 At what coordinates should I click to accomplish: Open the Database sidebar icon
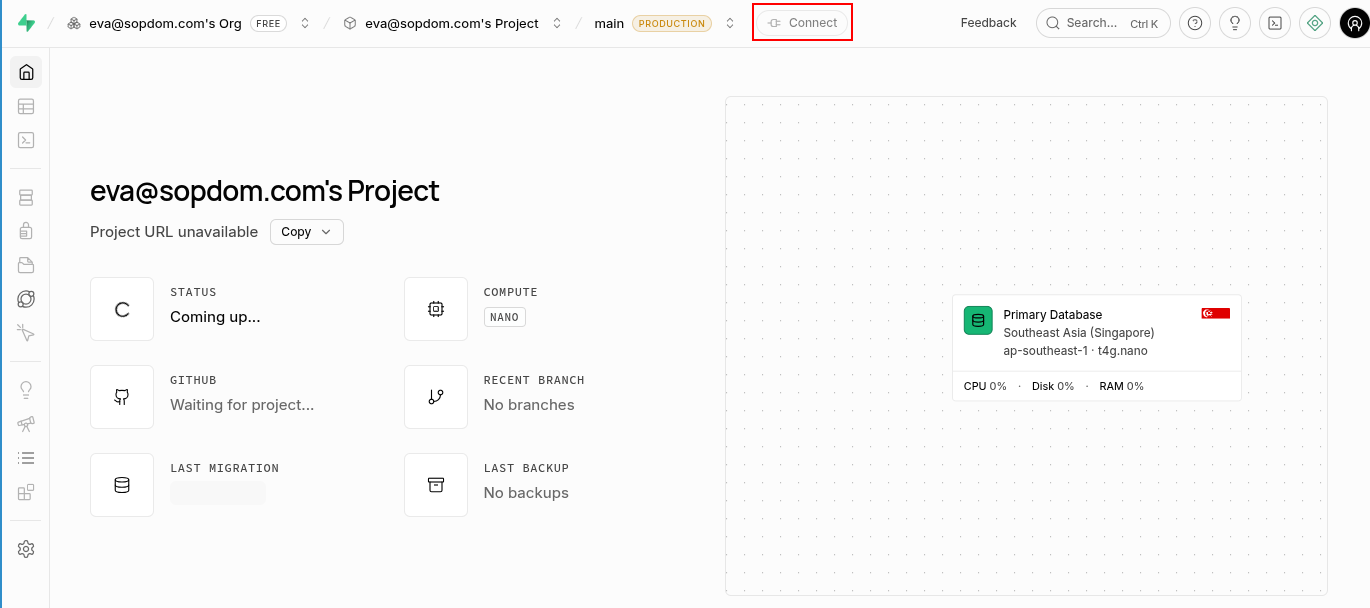26,198
